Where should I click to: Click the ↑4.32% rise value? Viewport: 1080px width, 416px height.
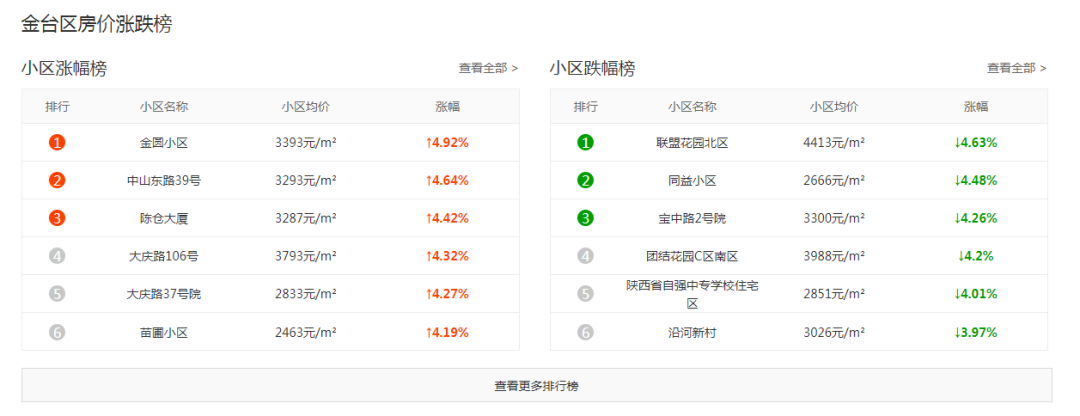447,256
